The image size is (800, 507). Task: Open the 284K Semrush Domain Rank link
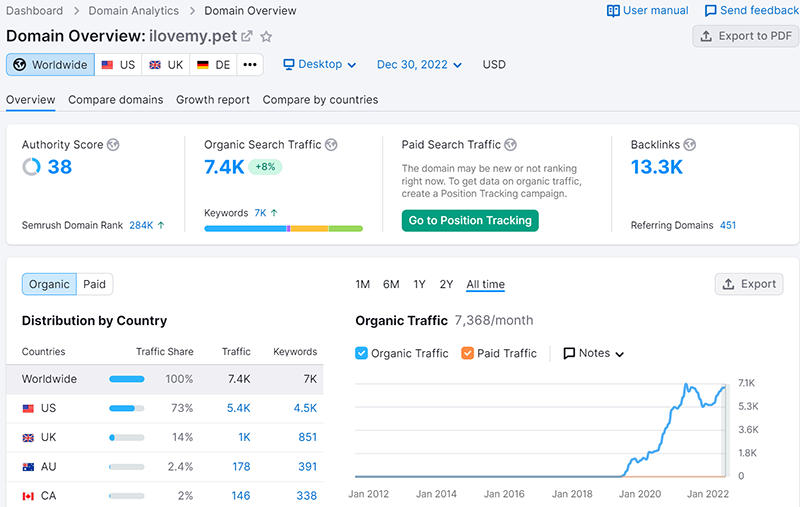[x=141, y=225]
